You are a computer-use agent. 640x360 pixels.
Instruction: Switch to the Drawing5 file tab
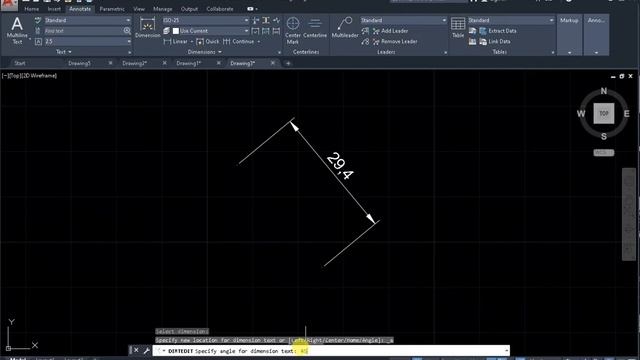(x=79, y=63)
